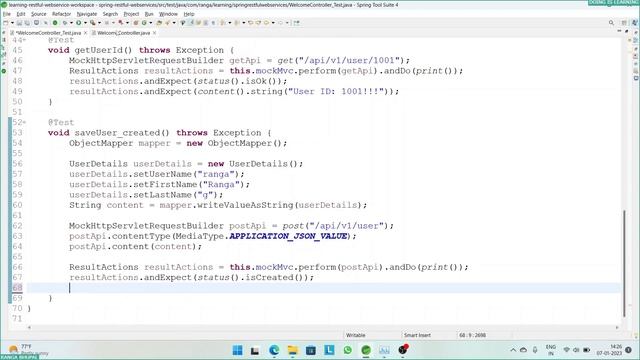640x360 pixels.
Task: Click the toolbar Search magnifier icon
Action: [611, 23]
